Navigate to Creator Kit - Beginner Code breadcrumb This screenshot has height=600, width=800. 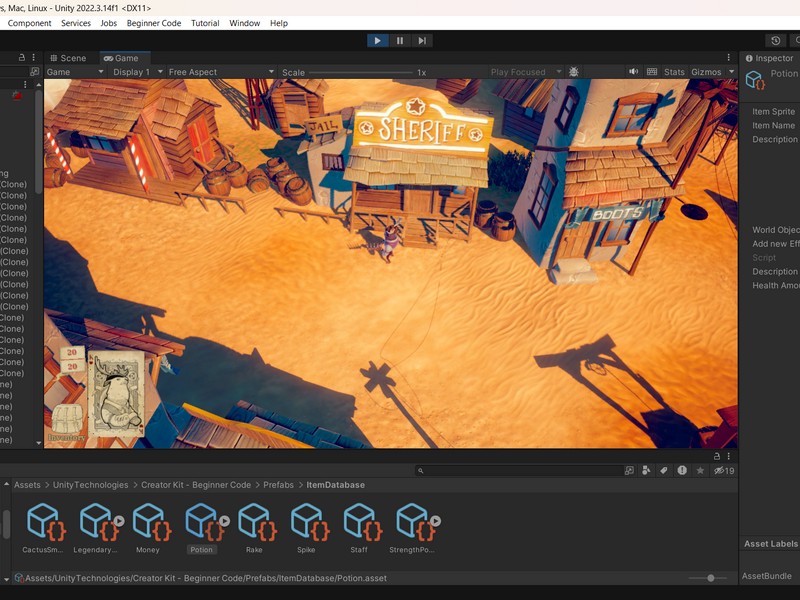pyautogui.click(x=196, y=485)
